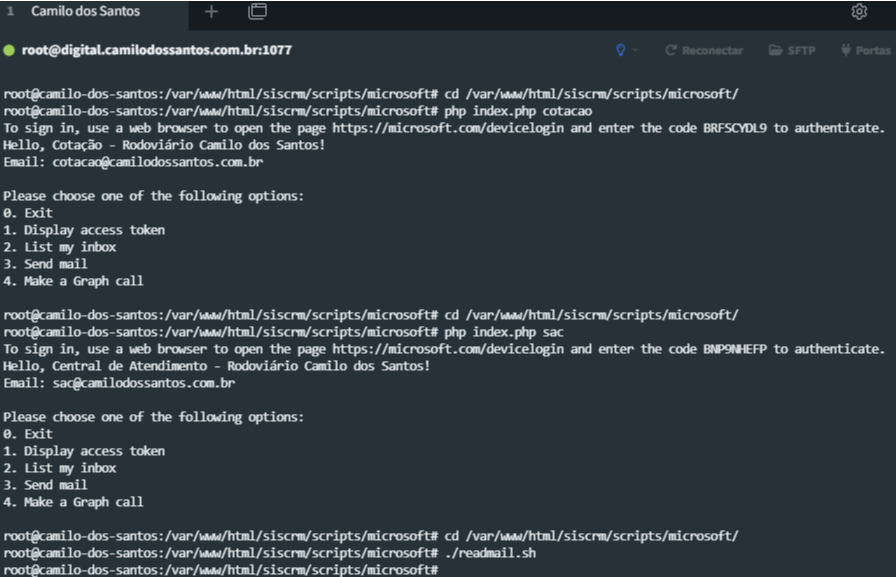Click the lightbulb hints icon
The height and width of the screenshot is (577, 896).
(621, 50)
